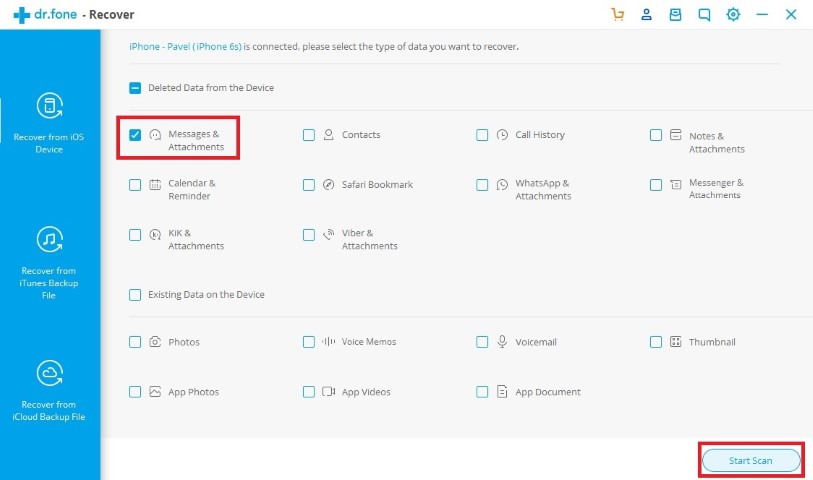Open the user account icon
Screen dimensions: 813x480
click(646, 15)
